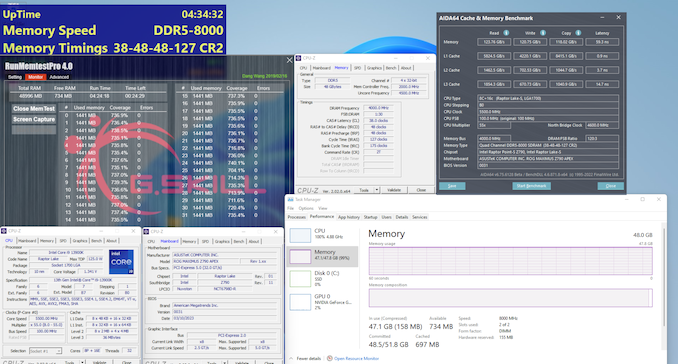
Task: Click the Close button in AIDA64
Action: pyautogui.click(x=611, y=186)
